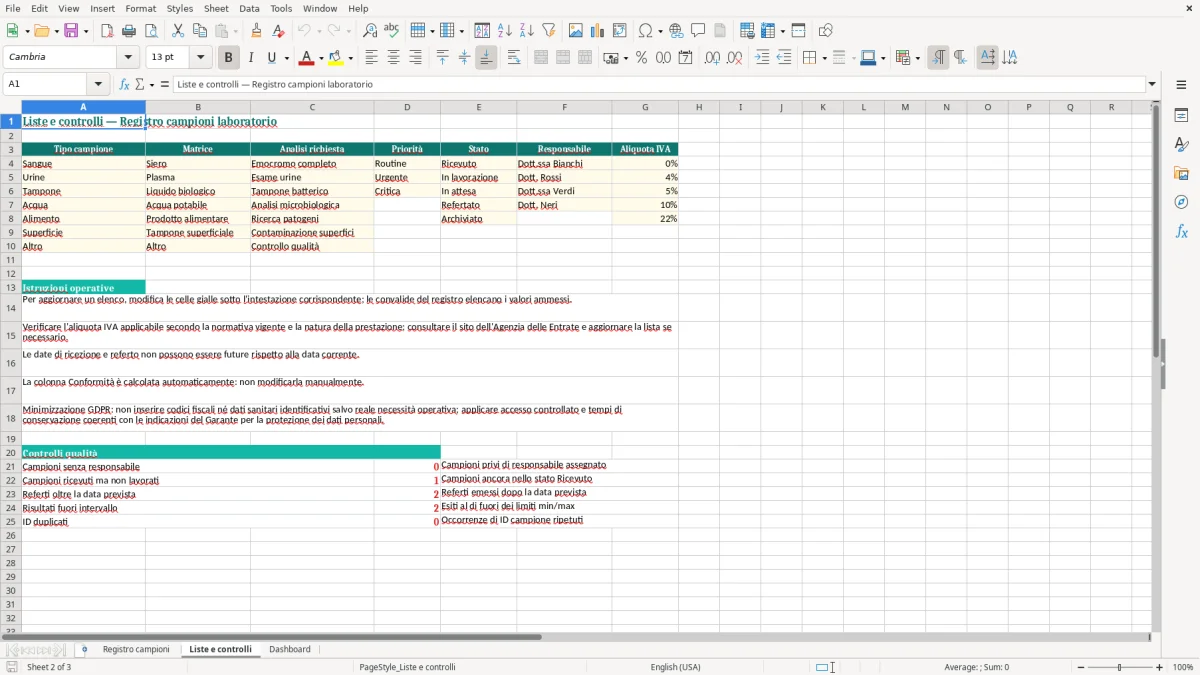The height and width of the screenshot is (675, 1200).
Task: Click the zoom slider in the status bar
Action: (x=1119, y=667)
